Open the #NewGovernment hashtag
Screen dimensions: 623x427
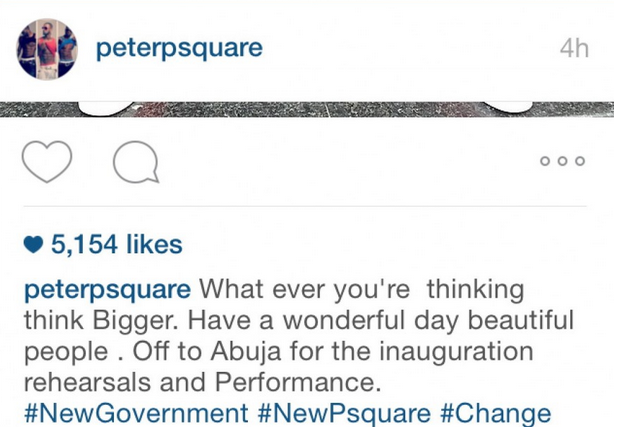136,412
